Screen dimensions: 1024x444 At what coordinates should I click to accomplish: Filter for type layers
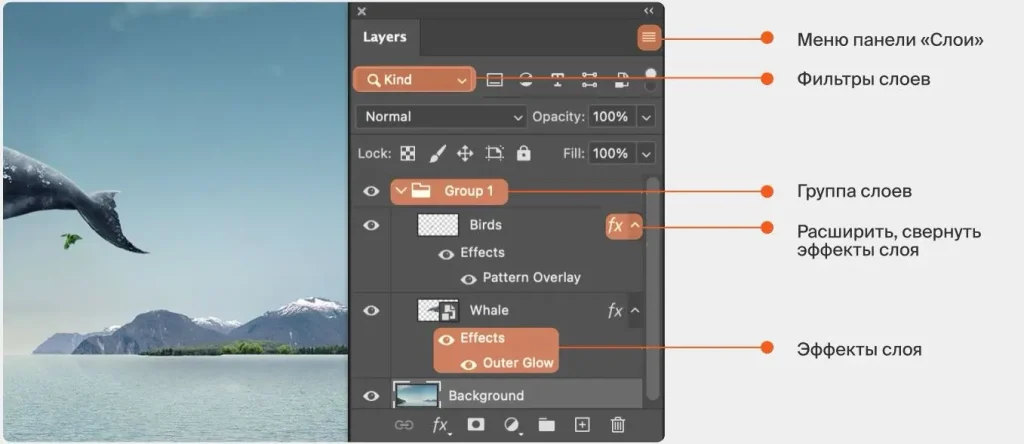point(558,81)
